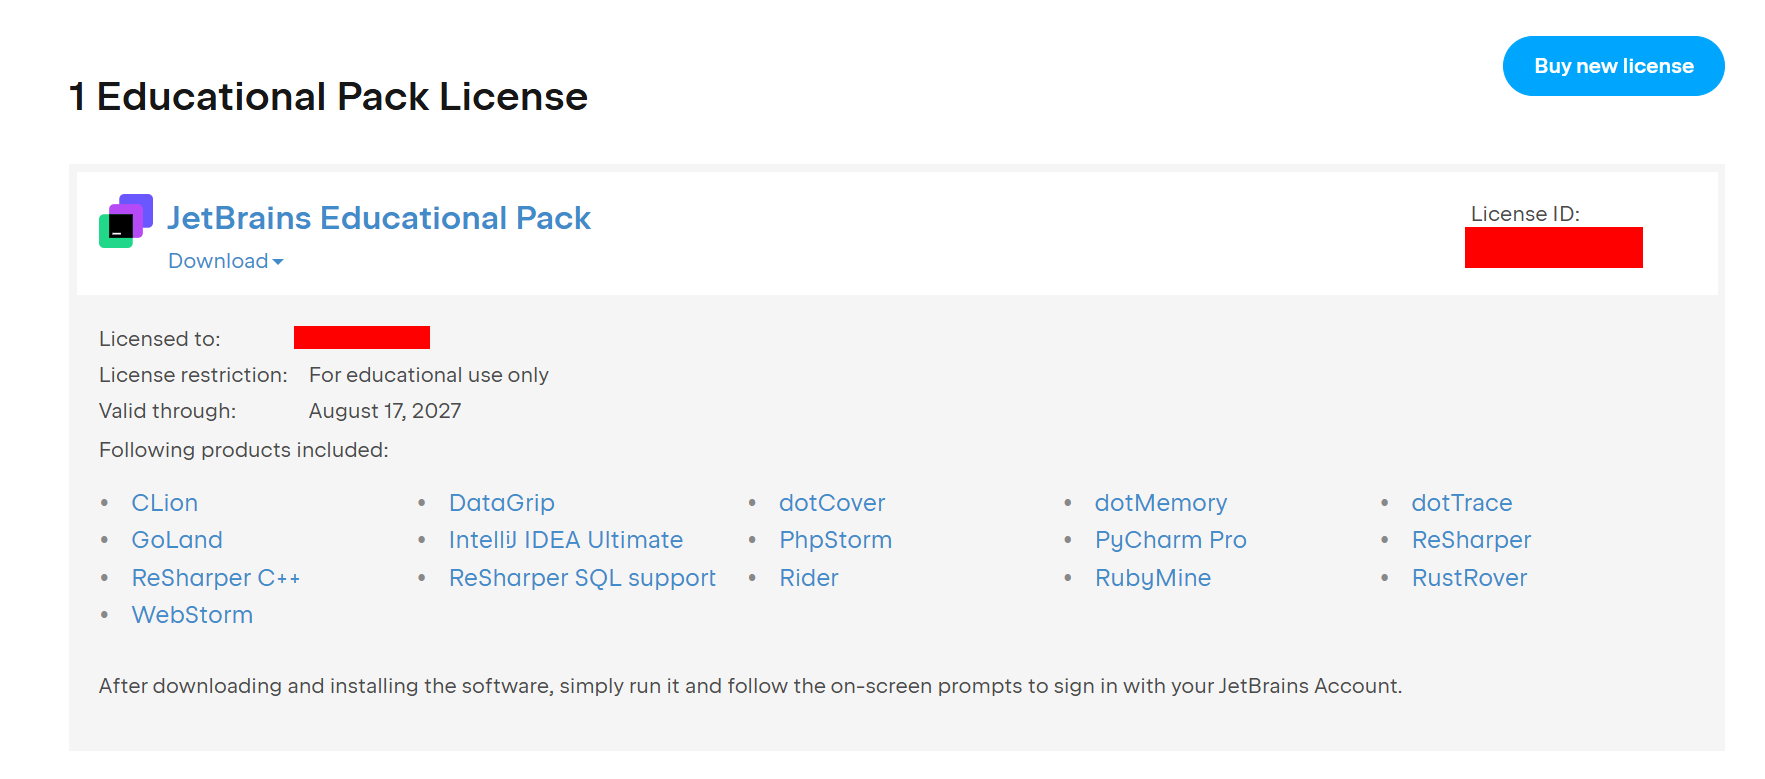Image resolution: width=1765 pixels, height=779 pixels.
Task: Open the JetBrains Educational Pack title link
Action: click(379, 218)
